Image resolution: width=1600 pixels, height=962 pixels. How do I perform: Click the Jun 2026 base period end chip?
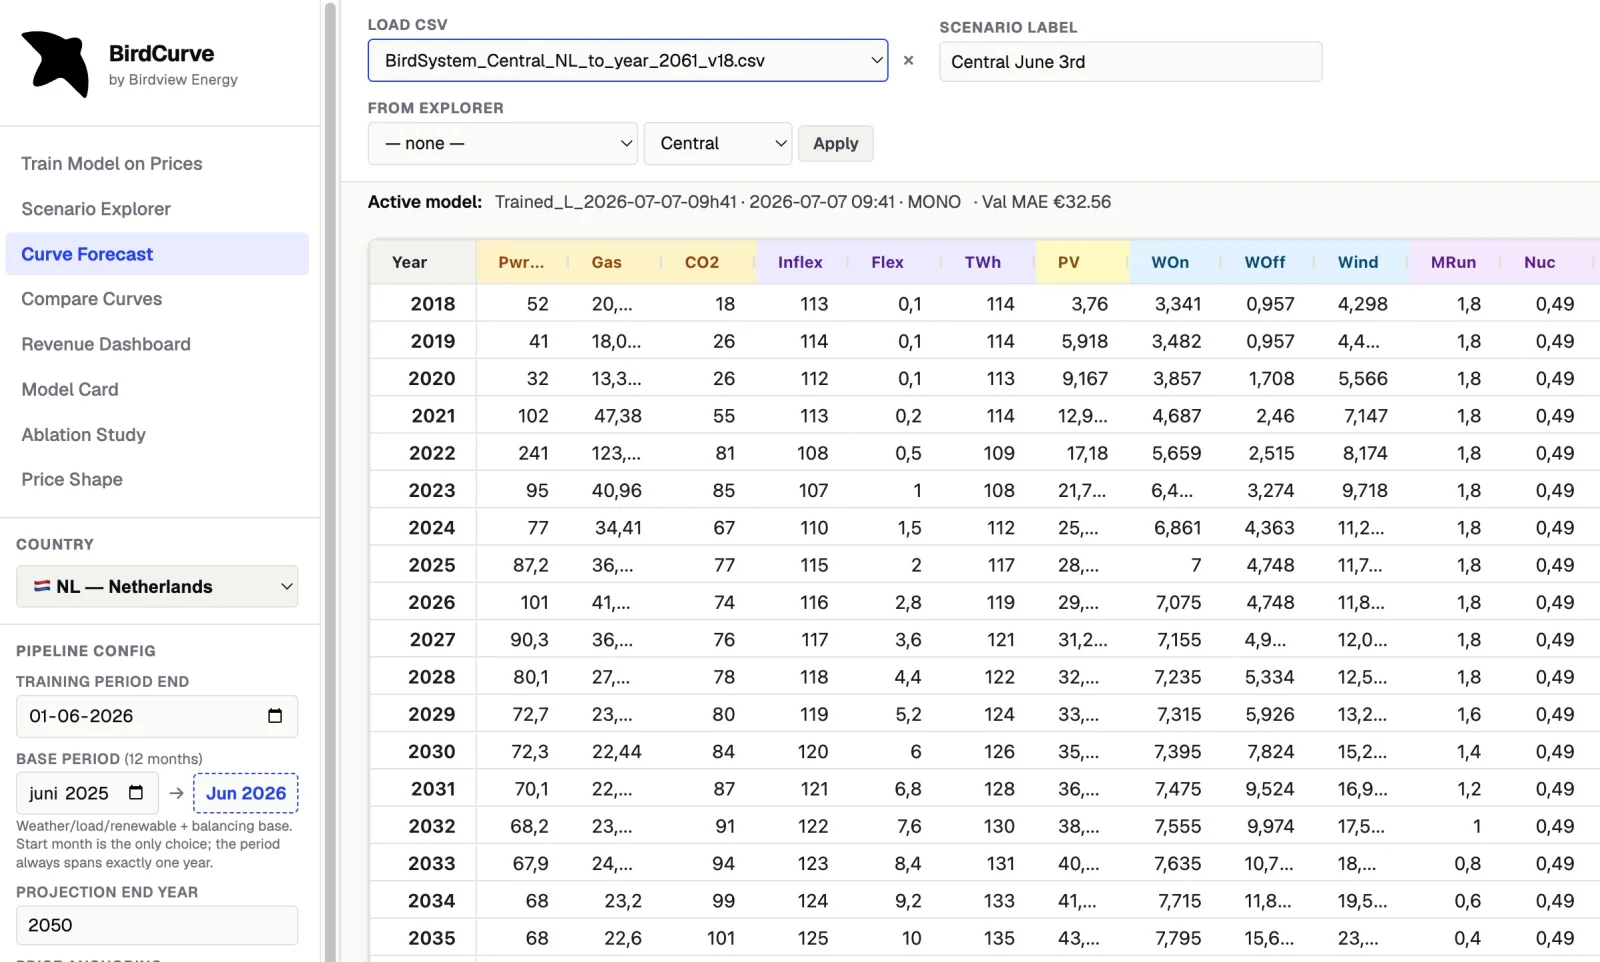245,793
